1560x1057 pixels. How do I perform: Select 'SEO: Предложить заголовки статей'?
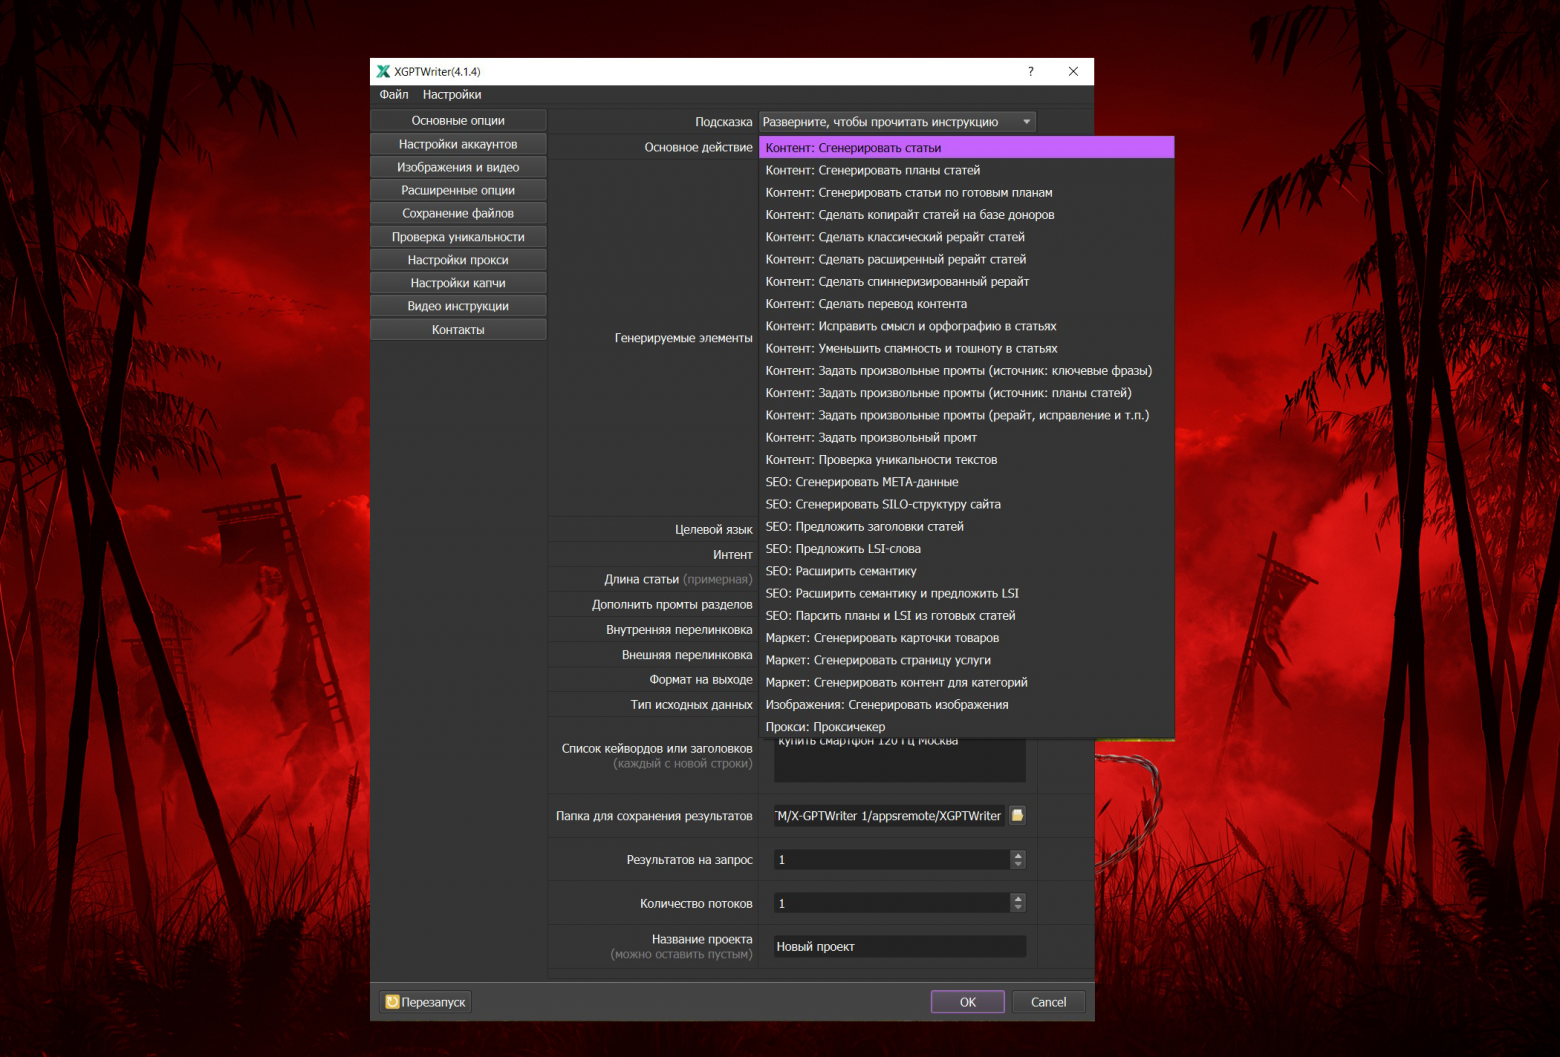[x=967, y=526]
